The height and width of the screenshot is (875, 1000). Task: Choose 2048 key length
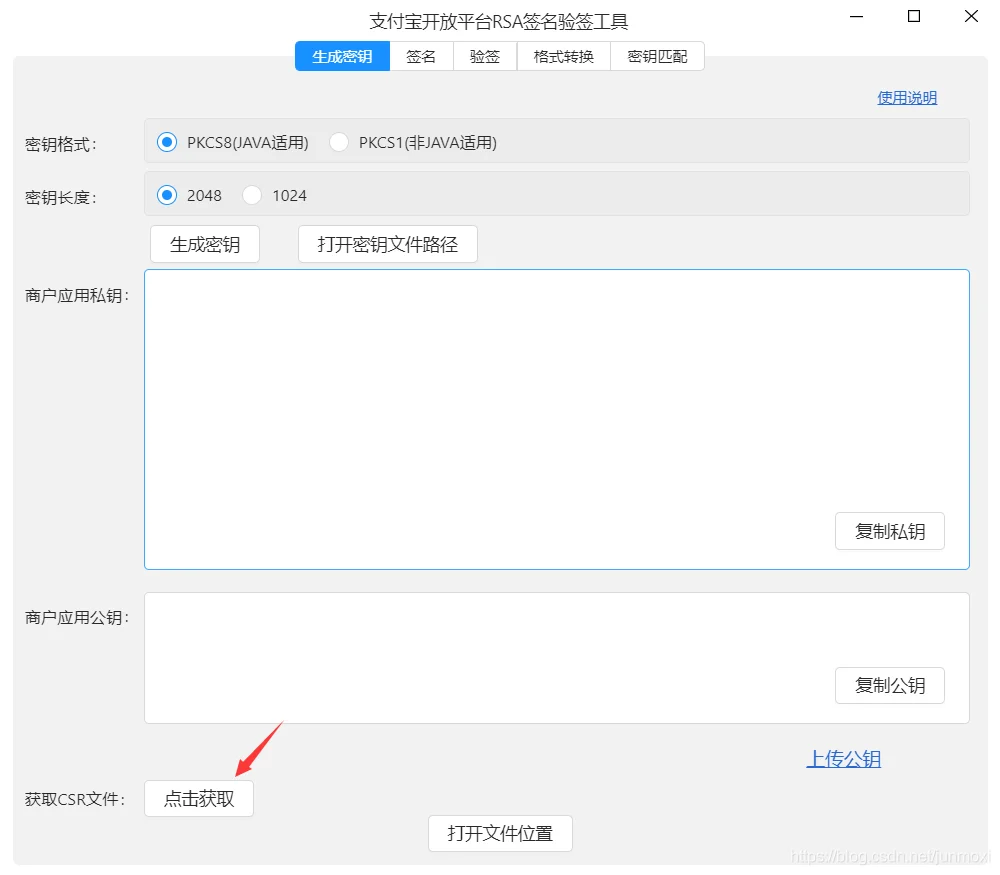[x=167, y=195]
